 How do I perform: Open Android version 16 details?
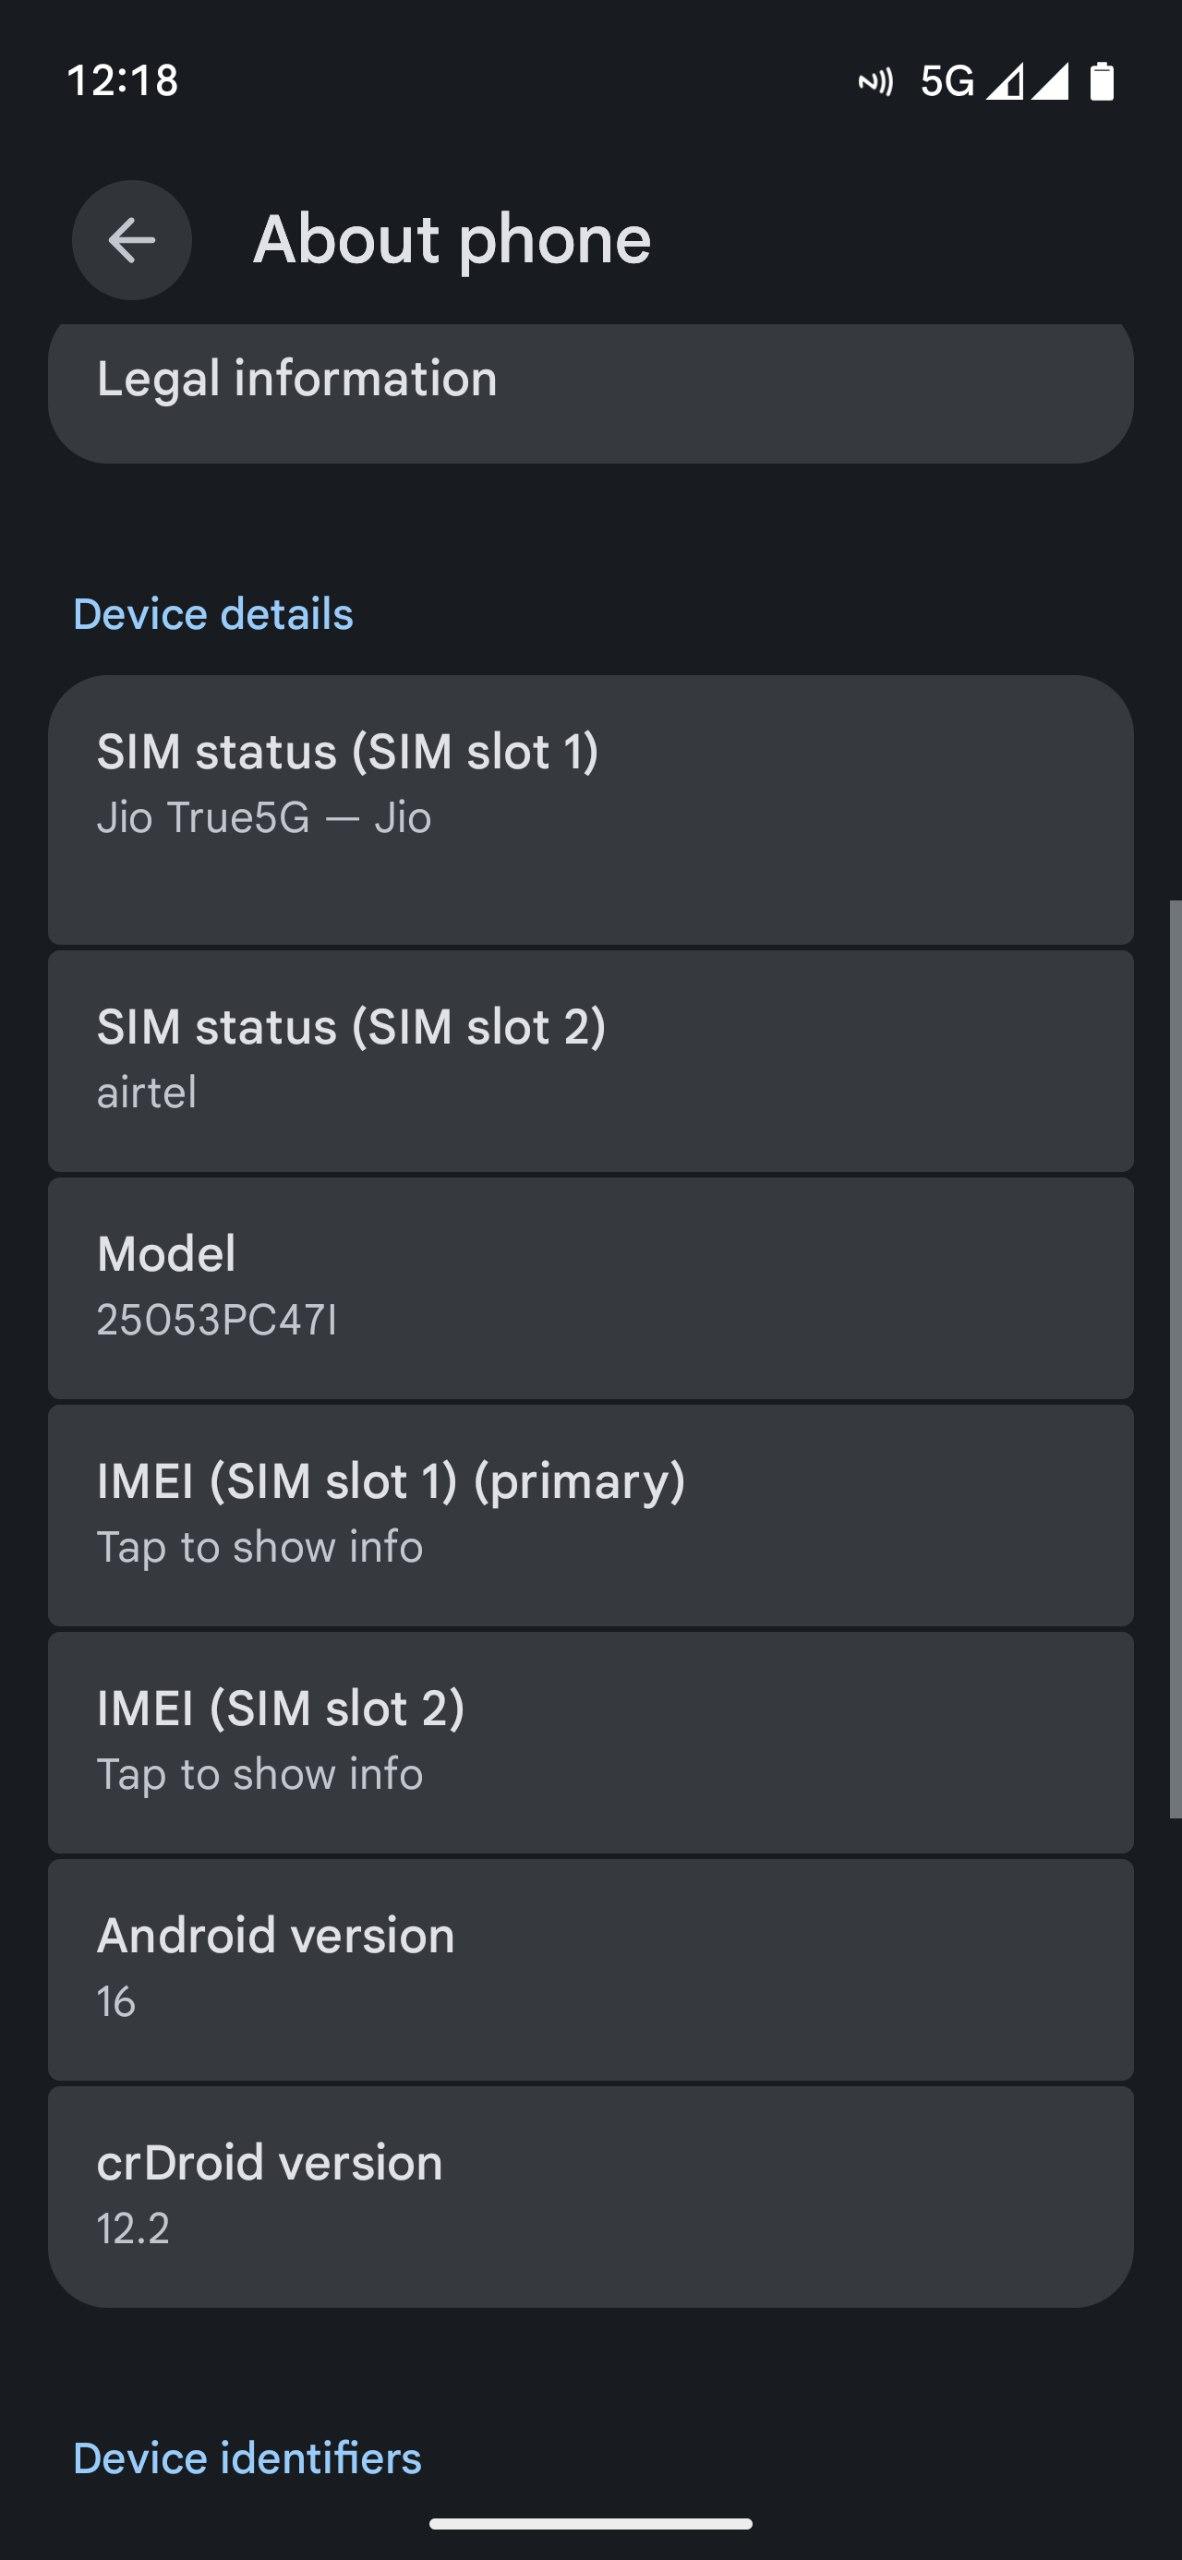pyautogui.click(x=590, y=1969)
